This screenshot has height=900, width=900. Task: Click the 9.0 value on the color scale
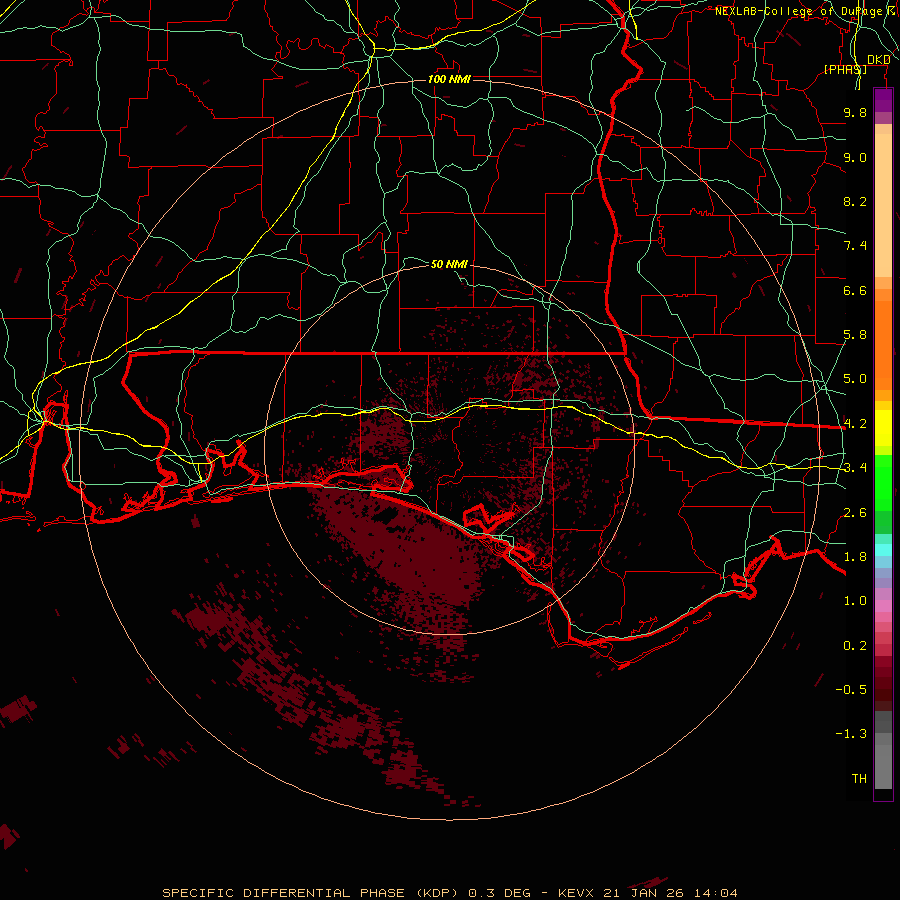tap(855, 157)
